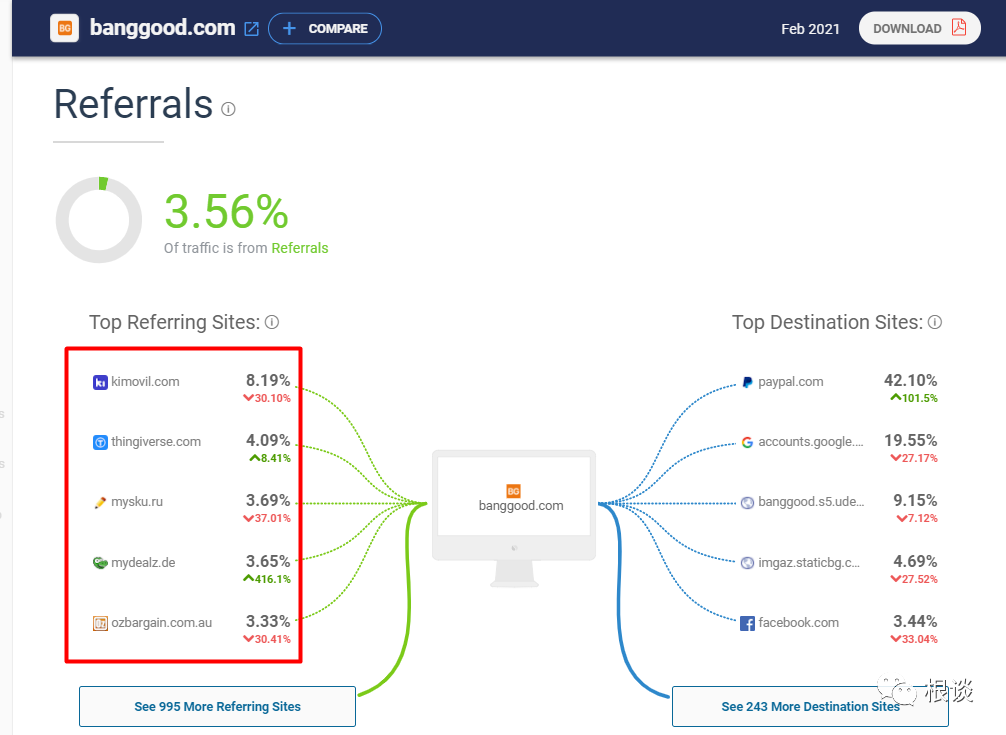Select accounts.google destination site
The image size is (1006, 735).
pos(810,442)
